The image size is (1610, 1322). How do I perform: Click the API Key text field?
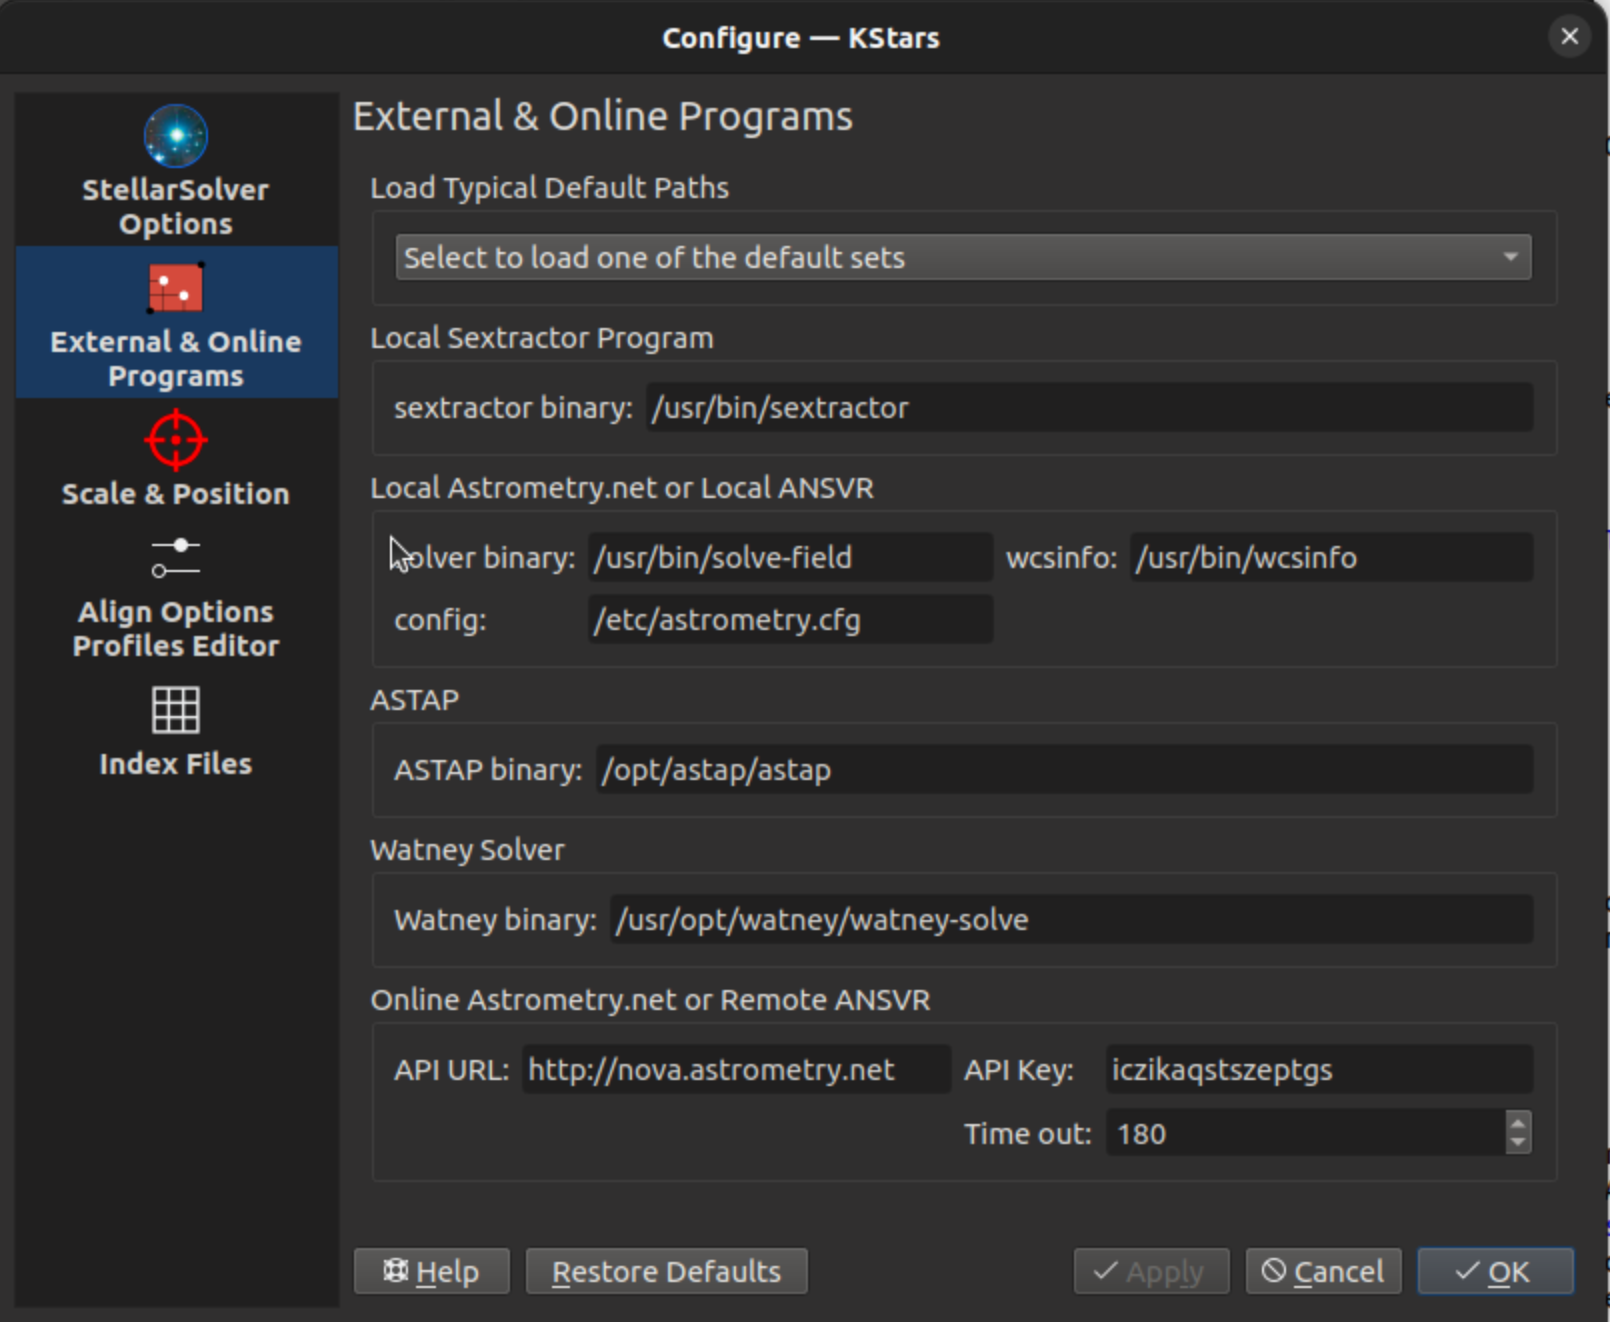click(x=1318, y=1070)
